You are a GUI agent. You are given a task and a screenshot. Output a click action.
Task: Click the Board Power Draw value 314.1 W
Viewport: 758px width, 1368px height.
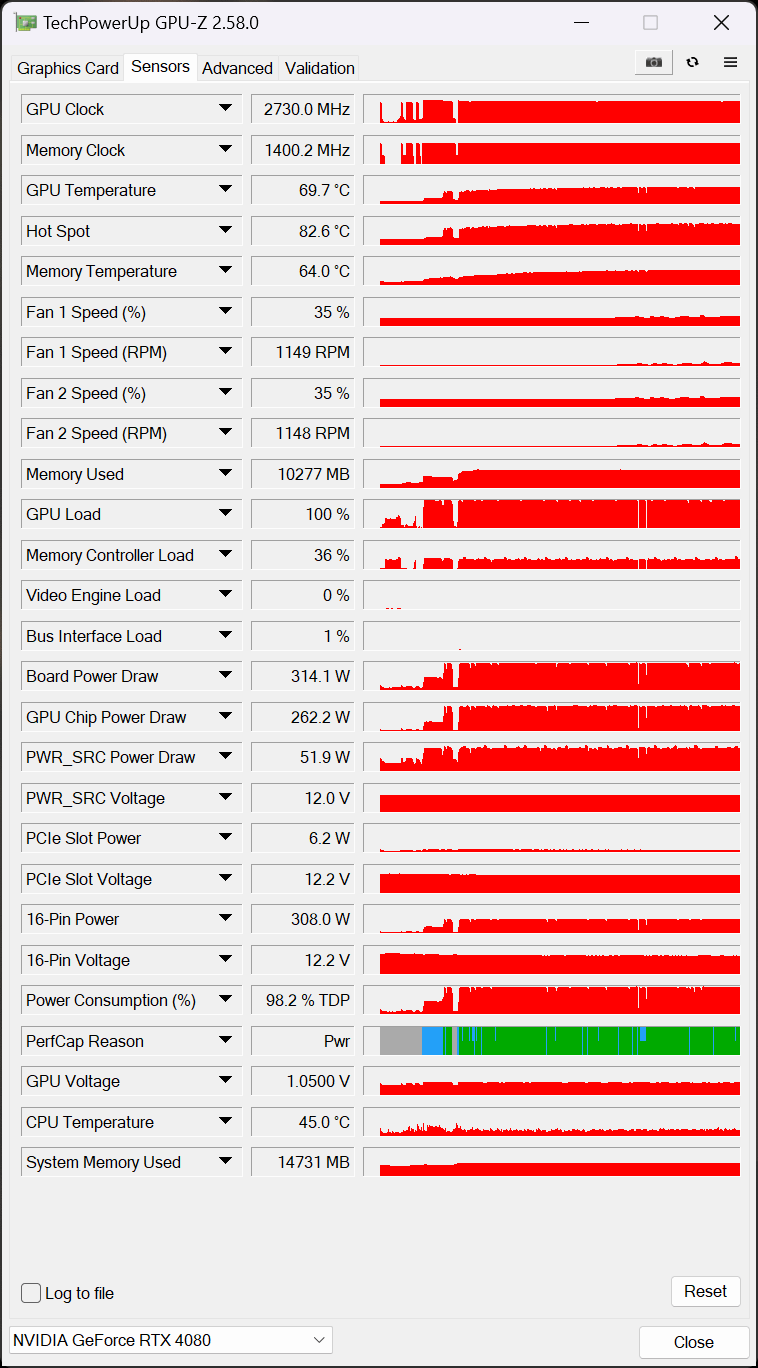click(x=303, y=676)
